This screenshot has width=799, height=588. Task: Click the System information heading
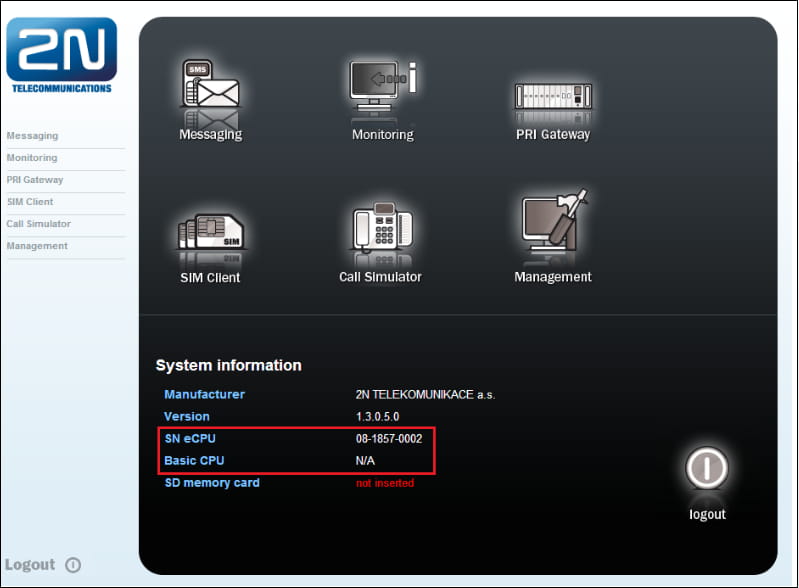coord(229,365)
